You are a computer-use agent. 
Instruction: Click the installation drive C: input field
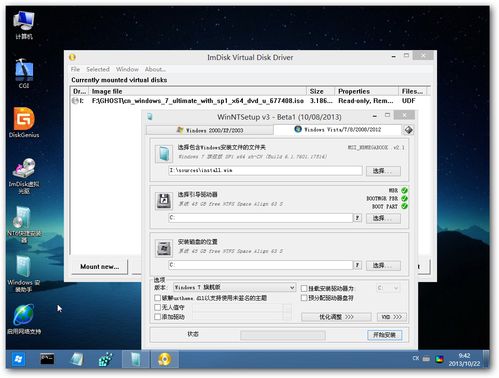point(260,265)
